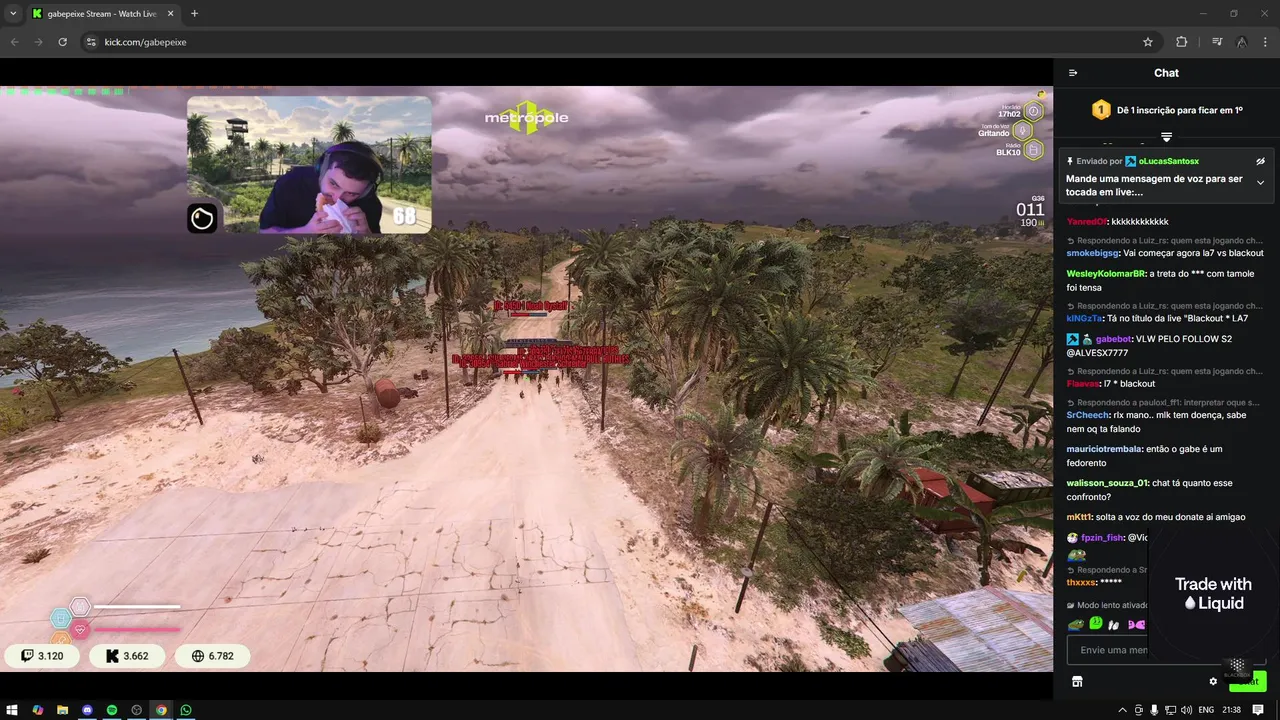Click the Kick 3.662 viewer count pill

click(126, 656)
